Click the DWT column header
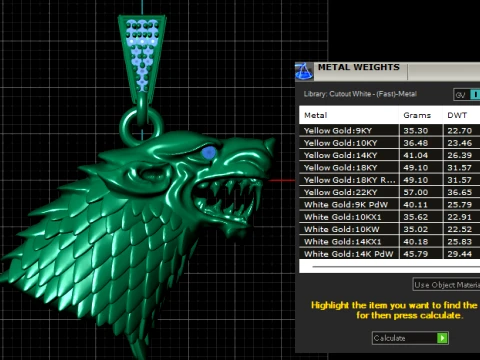480x360 pixels. click(x=462, y=115)
